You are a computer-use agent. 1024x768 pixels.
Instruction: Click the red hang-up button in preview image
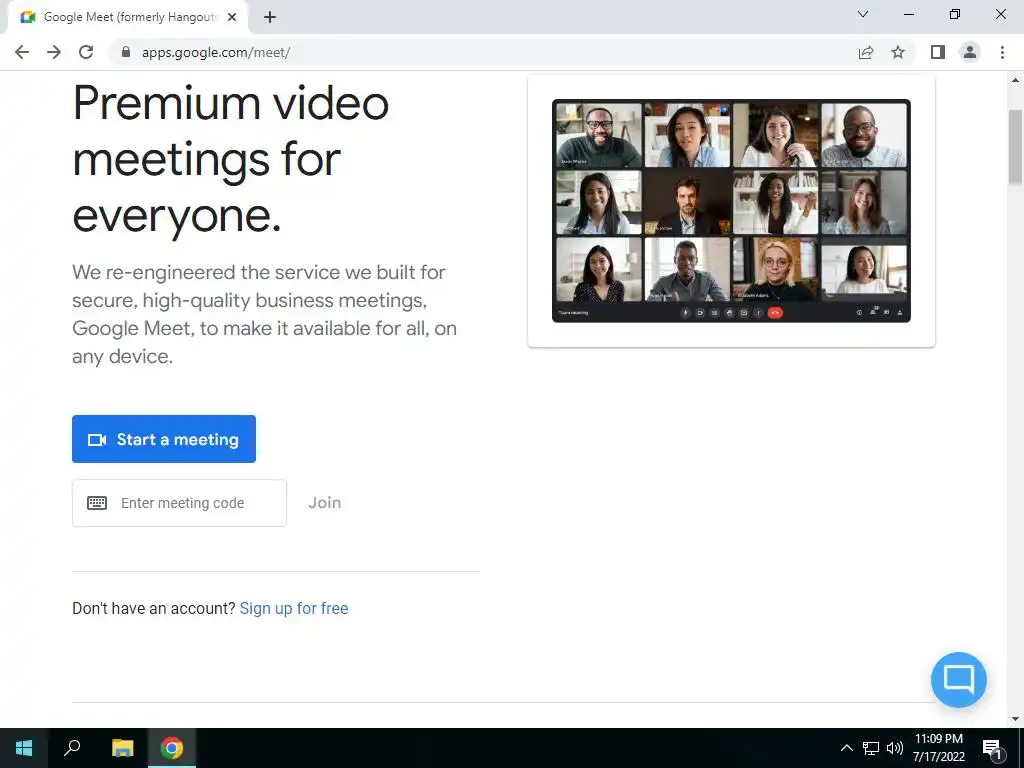coord(775,313)
